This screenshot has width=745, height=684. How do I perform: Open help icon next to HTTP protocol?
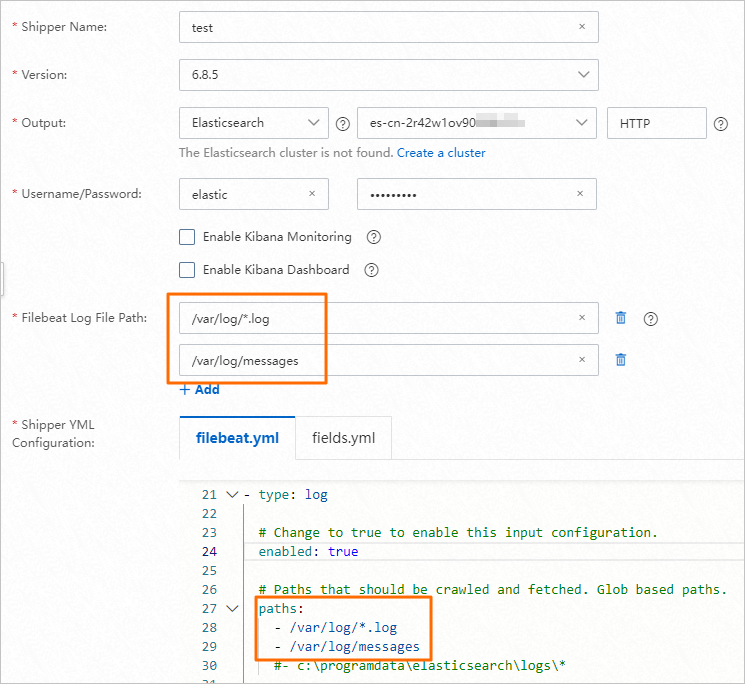[x=721, y=124]
